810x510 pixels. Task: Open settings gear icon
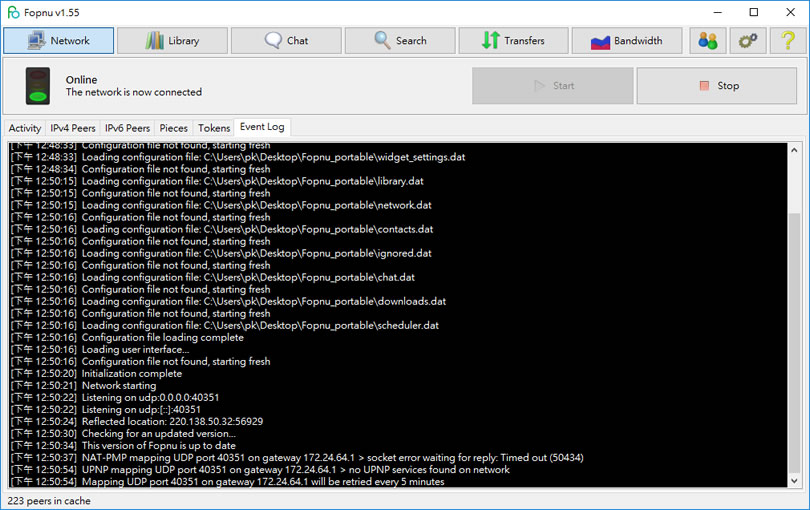click(748, 40)
